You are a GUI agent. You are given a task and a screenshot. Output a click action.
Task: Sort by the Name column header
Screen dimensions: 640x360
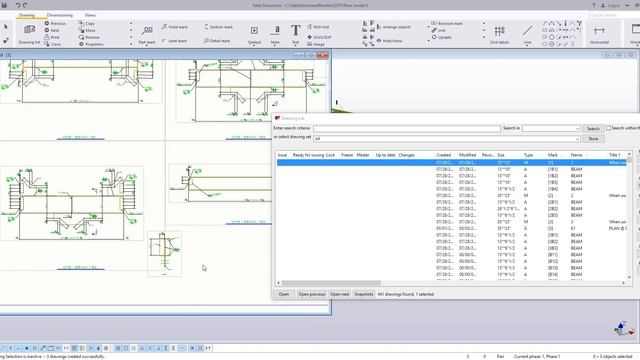coord(576,155)
